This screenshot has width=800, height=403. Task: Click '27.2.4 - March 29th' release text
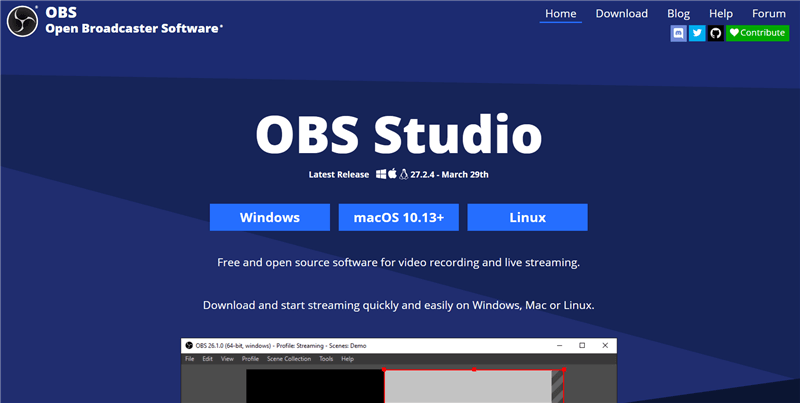[449, 174]
